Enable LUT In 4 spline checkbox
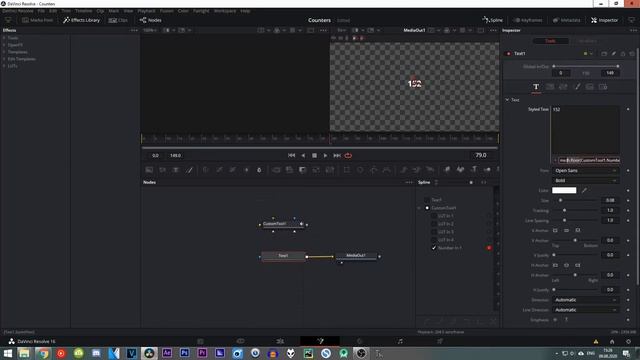Viewport: 640px width, 360px height. [x=433, y=240]
